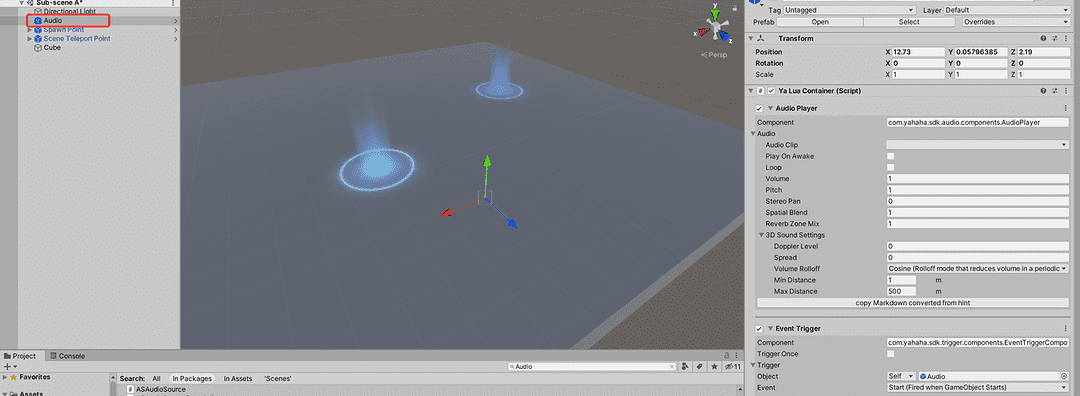
Task: Enable the Loop checkbox
Action: (x=891, y=167)
